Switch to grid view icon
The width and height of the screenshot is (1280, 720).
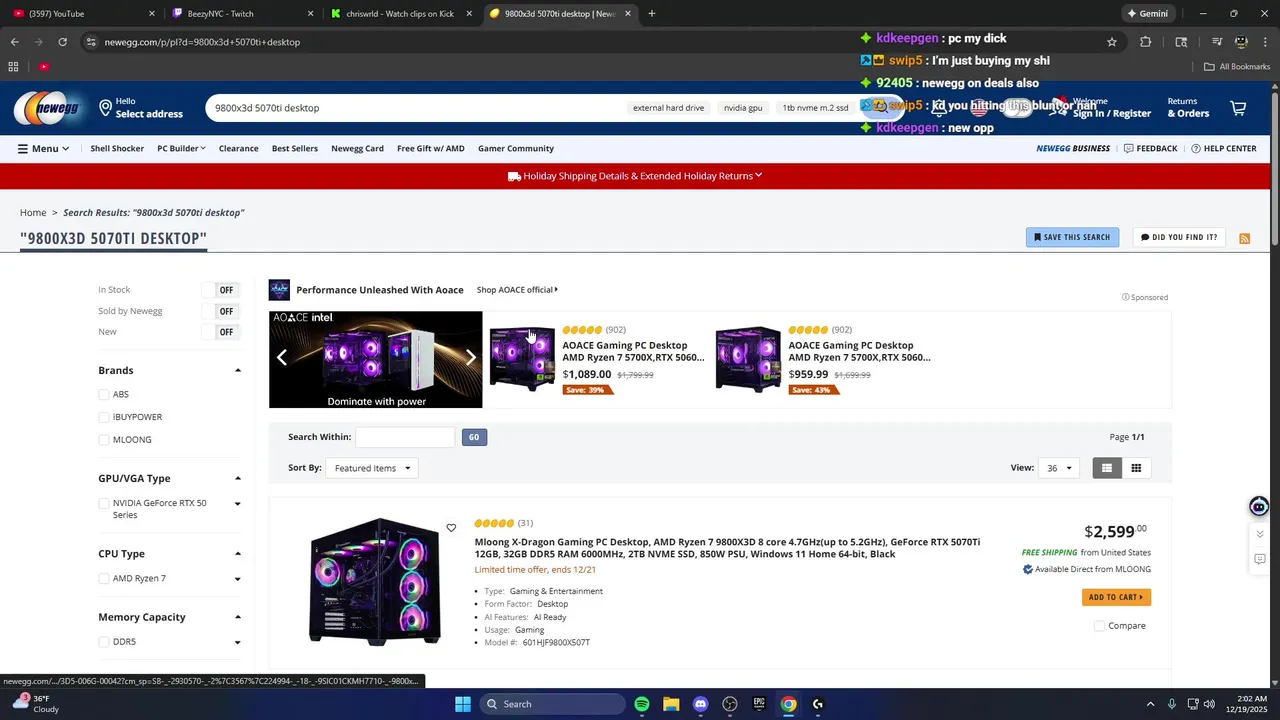click(1136, 468)
